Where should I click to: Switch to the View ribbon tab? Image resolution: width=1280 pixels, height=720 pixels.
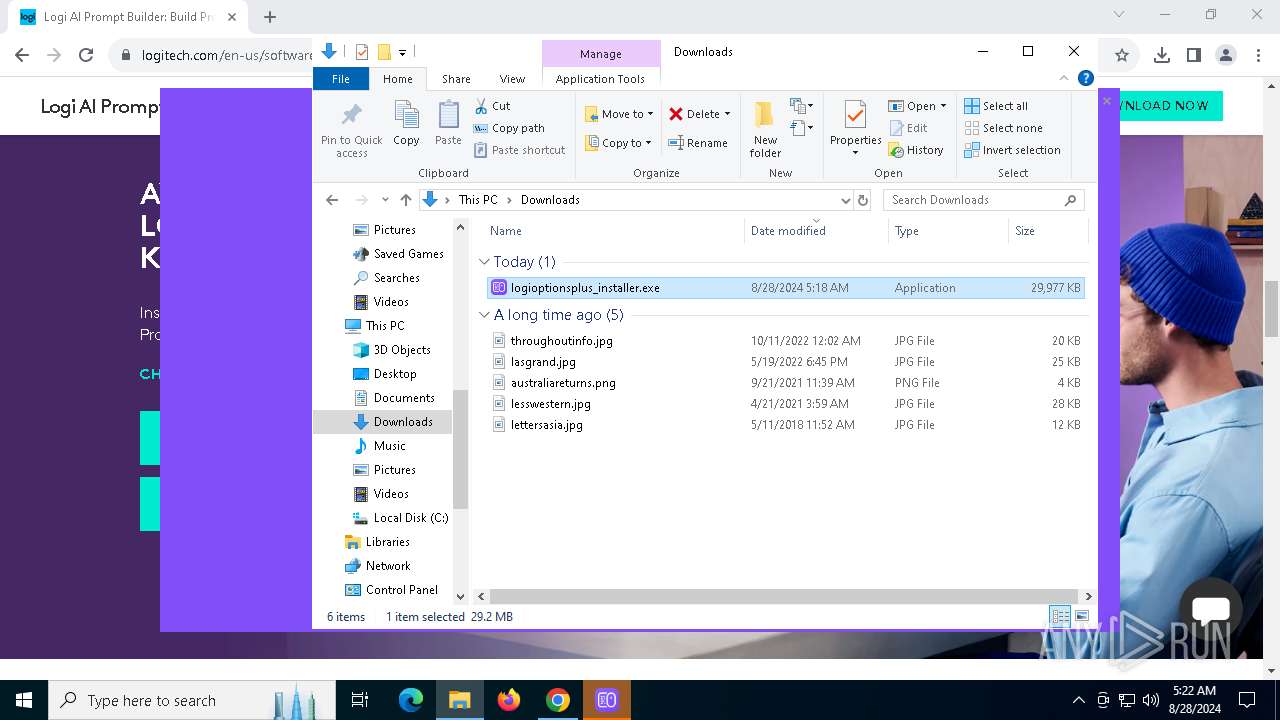click(x=512, y=79)
